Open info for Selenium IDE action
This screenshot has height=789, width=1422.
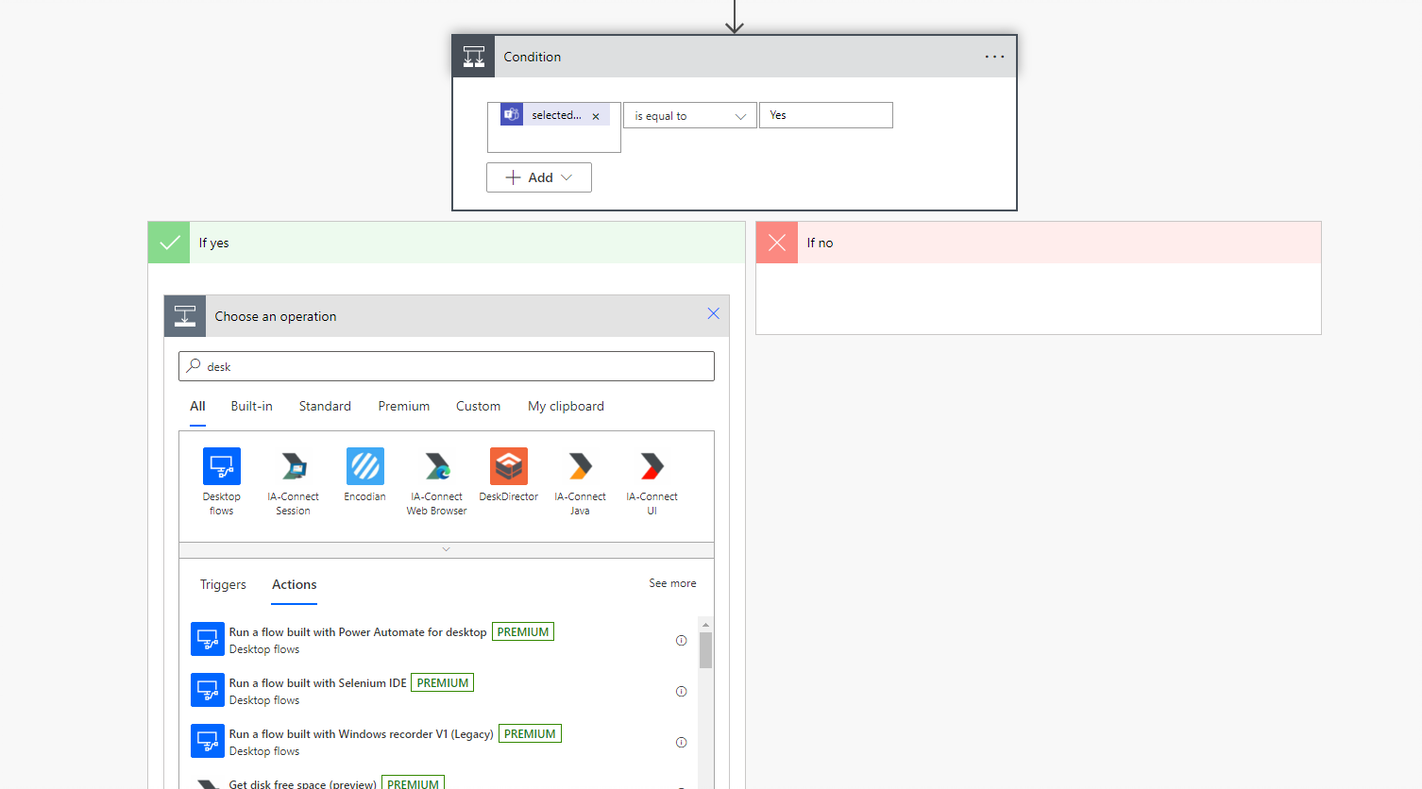pyautogui.click(x=682, y=691)
